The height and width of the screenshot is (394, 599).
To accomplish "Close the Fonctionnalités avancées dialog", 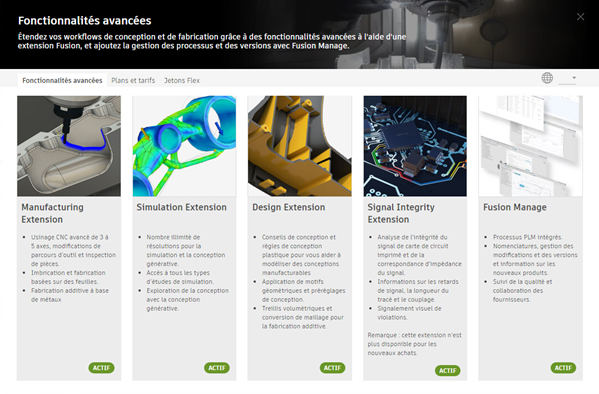I will 580,17.
